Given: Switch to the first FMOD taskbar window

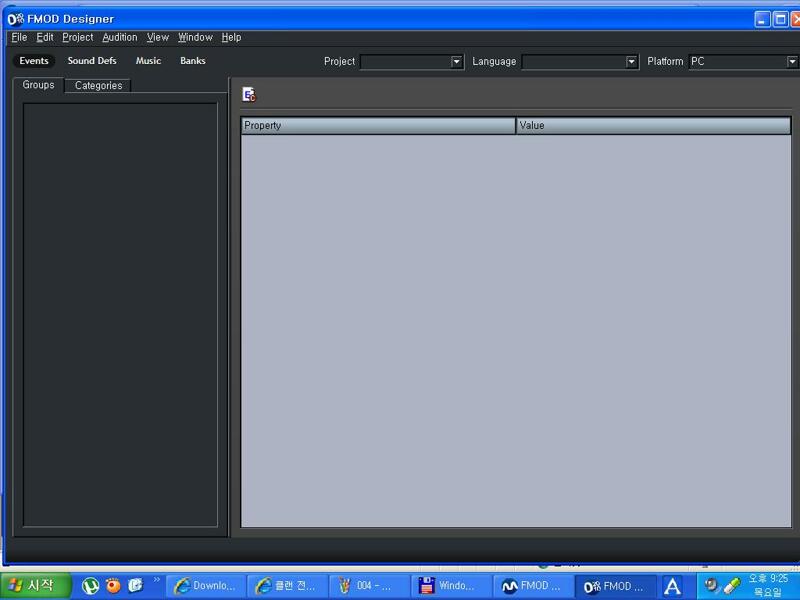Looking at the screenshot, I should (x=533, y=586).
